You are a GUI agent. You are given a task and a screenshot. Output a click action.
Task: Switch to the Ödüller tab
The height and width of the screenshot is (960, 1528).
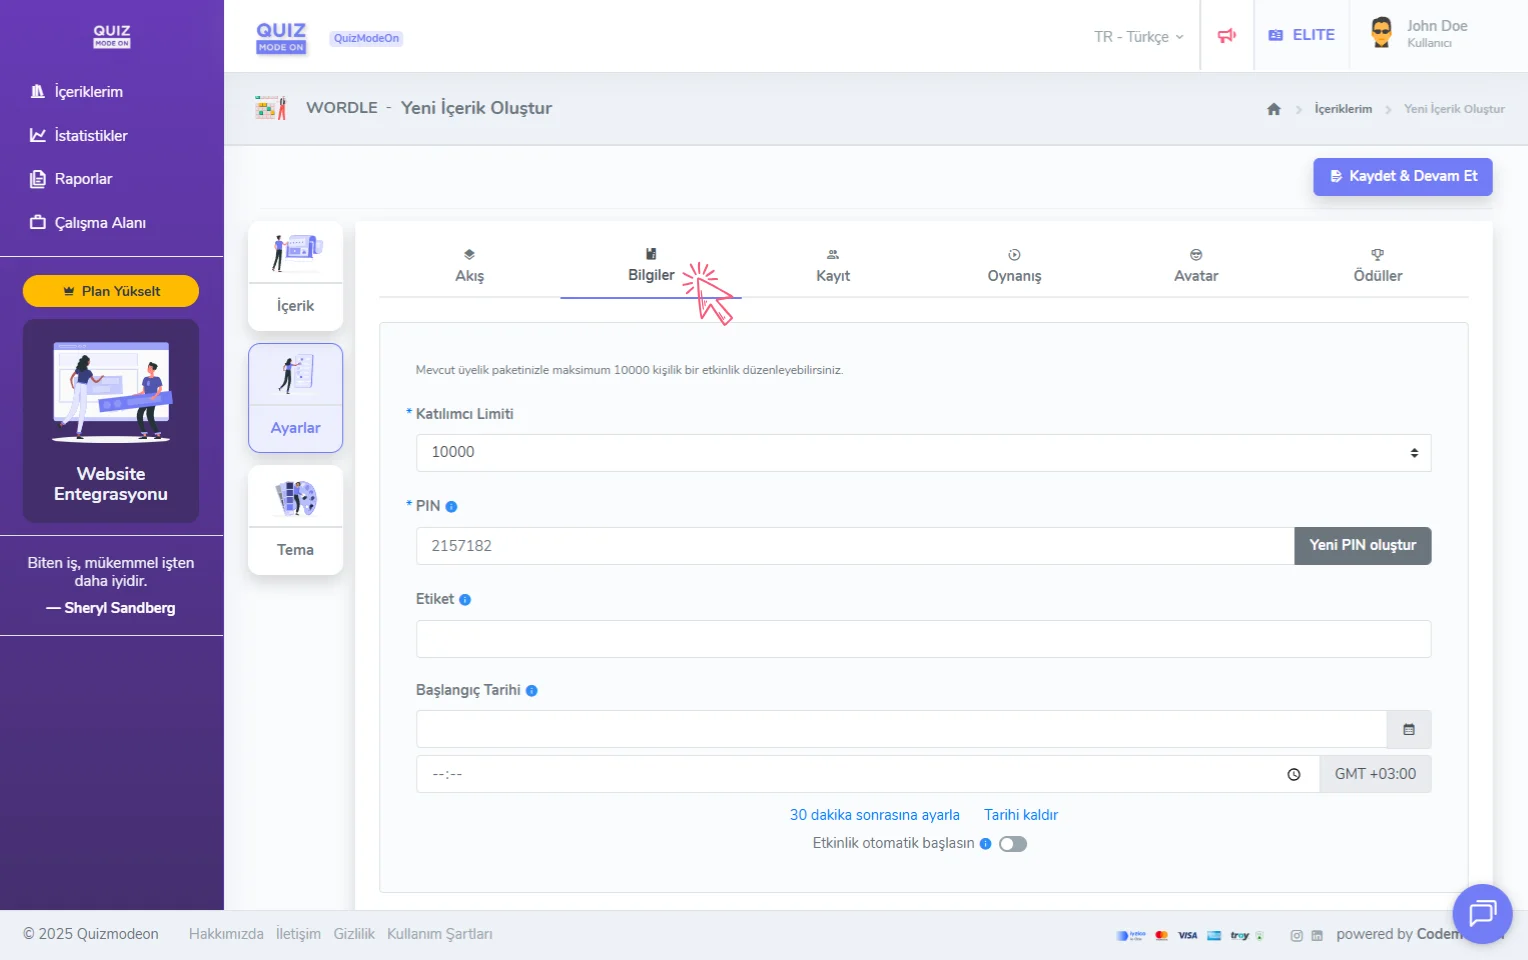tap(1377, 267)
